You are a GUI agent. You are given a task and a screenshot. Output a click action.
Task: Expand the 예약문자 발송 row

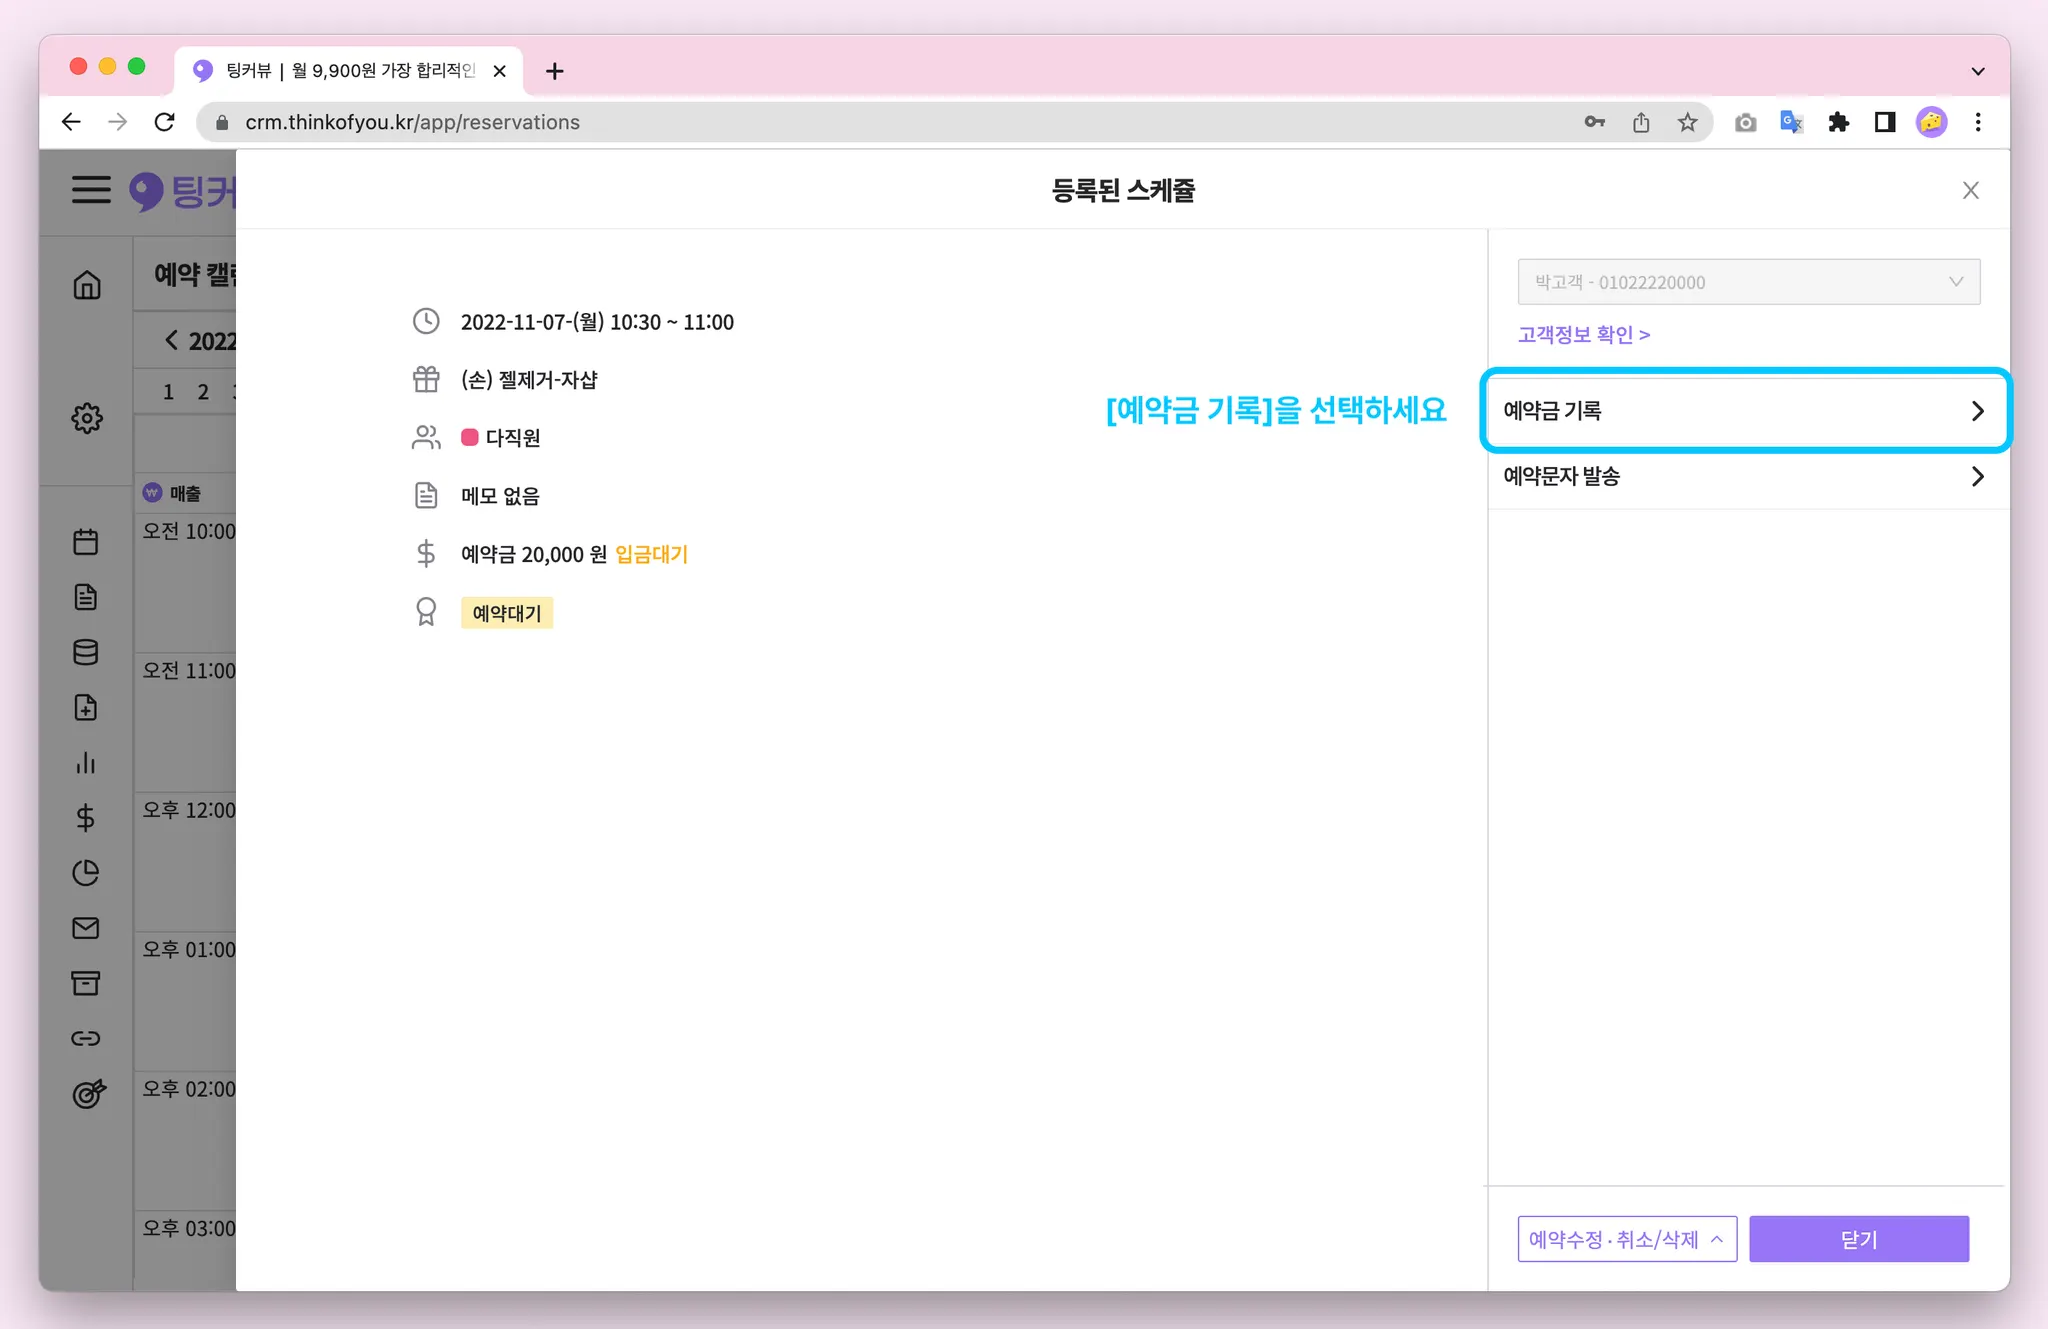tap(1745, 476)
